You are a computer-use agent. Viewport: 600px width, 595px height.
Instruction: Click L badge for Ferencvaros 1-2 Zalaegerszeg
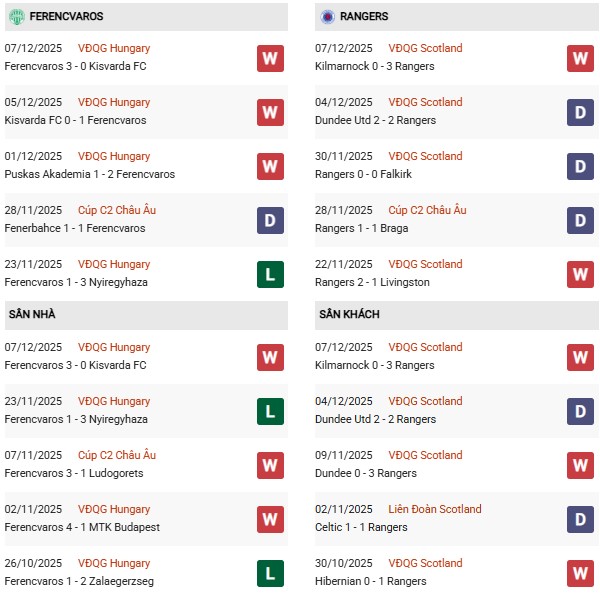pyautogui.click(x=270, y=573)
